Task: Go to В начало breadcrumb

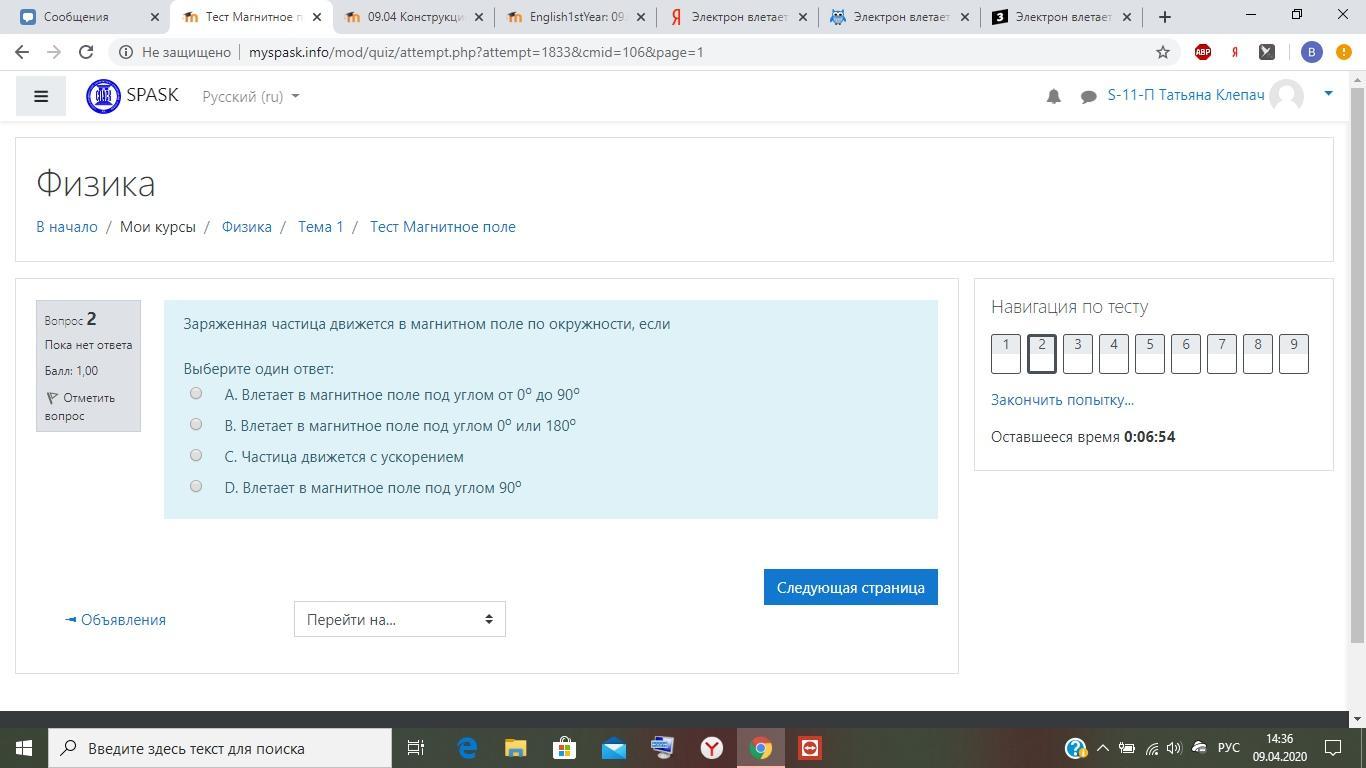Action: 67,226
